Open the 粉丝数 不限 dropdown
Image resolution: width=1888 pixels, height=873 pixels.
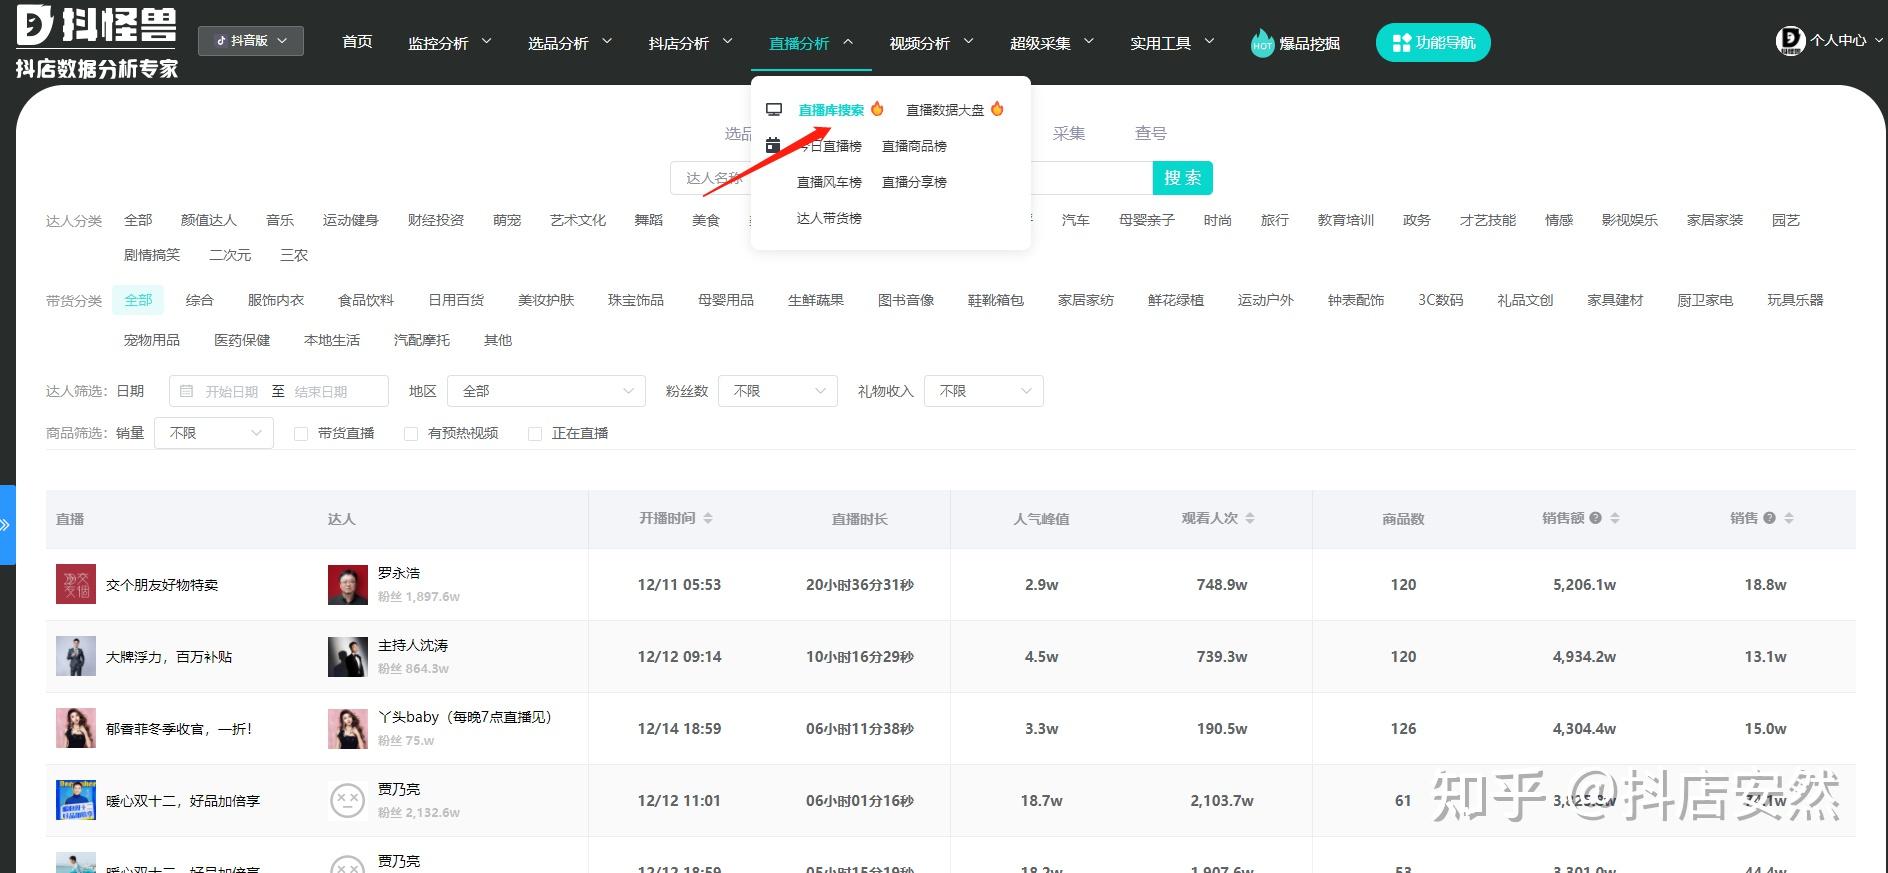pyautogui.click(x=778, y=391)
